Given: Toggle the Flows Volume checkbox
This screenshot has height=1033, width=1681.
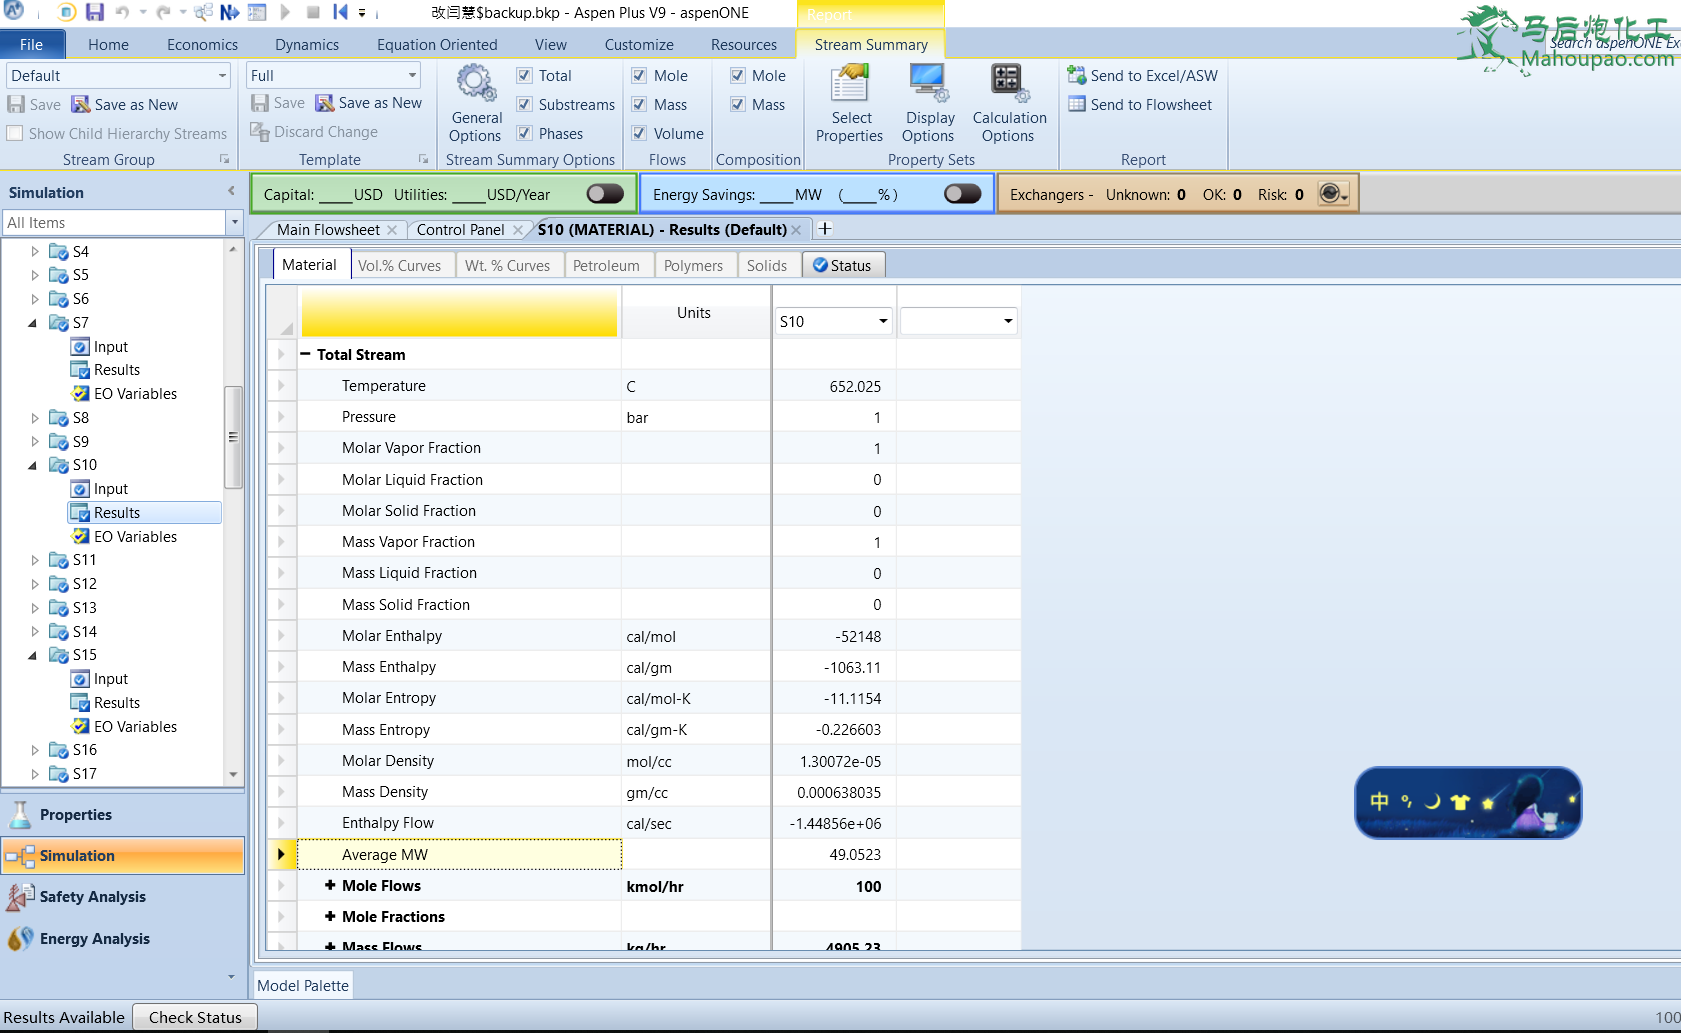Looking at the screenshot, I should coord(639,133).
